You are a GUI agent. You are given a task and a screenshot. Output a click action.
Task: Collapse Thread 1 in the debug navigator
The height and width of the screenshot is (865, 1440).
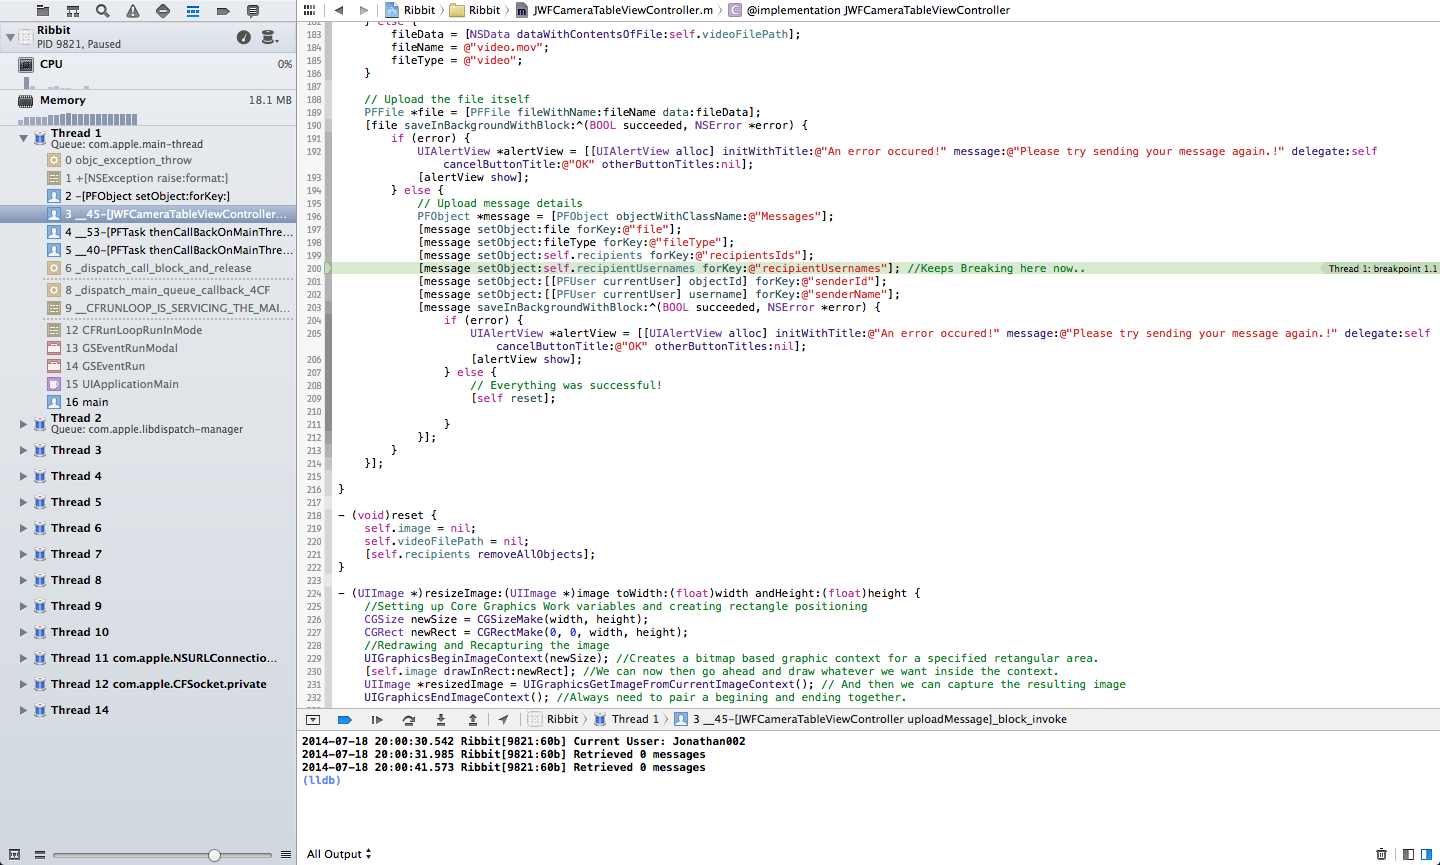click(23, 138)
